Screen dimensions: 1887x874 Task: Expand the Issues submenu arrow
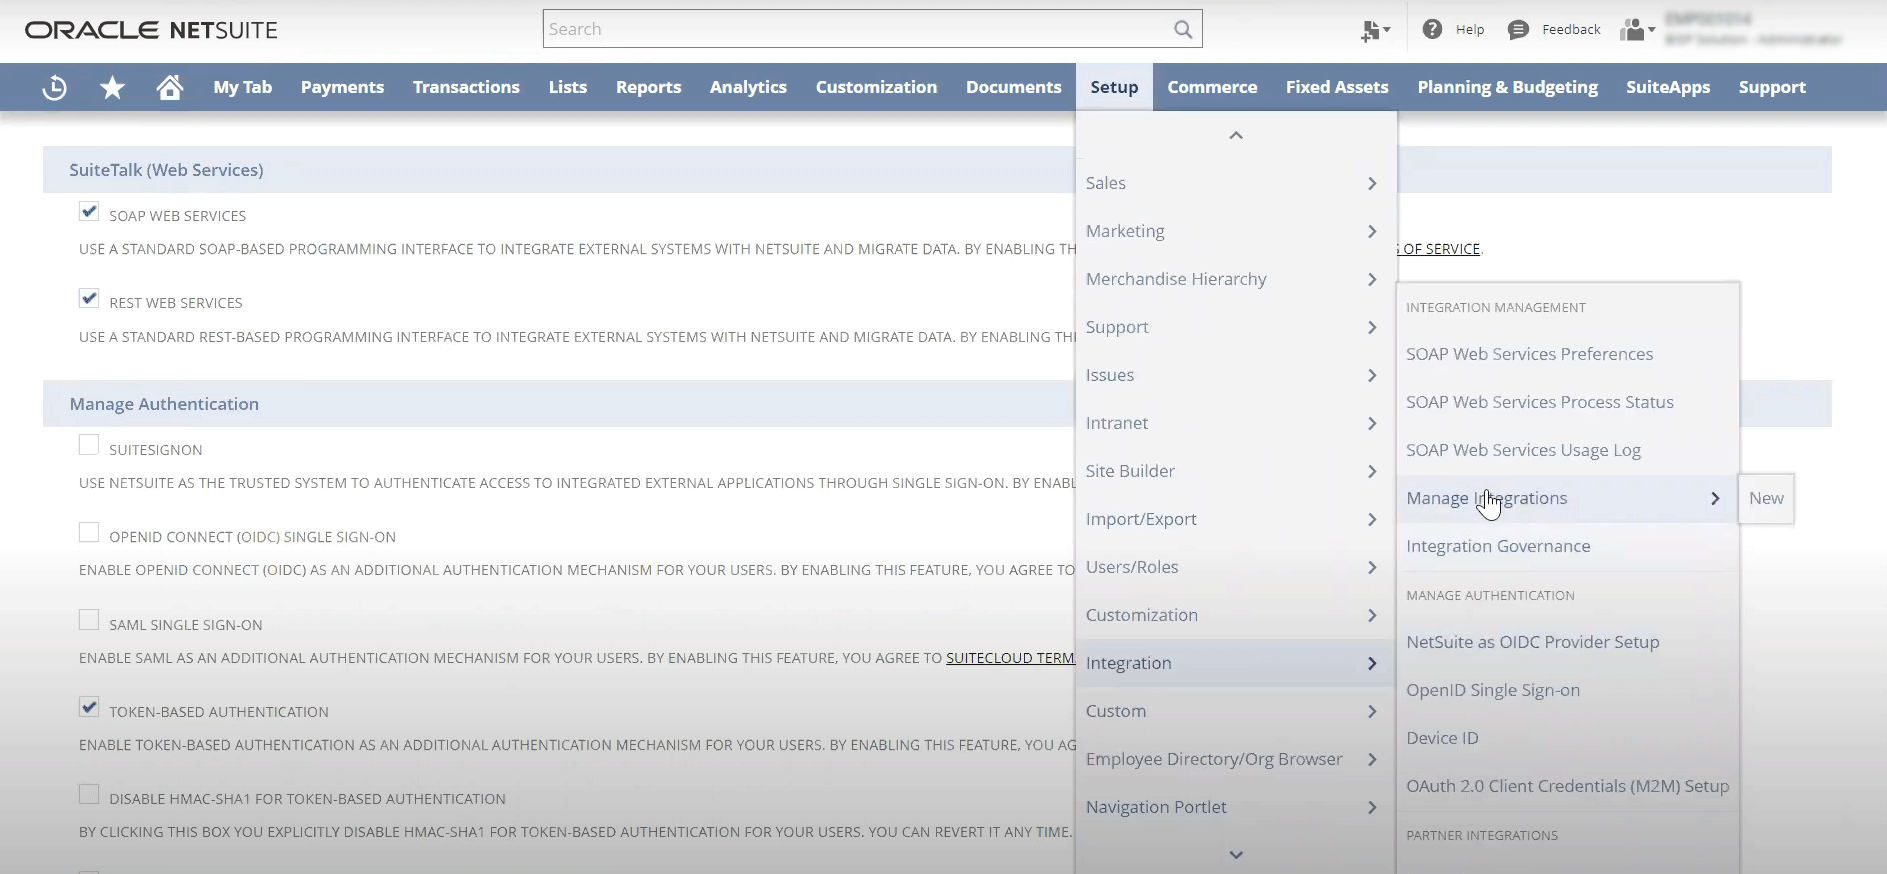pos(1372,375)
